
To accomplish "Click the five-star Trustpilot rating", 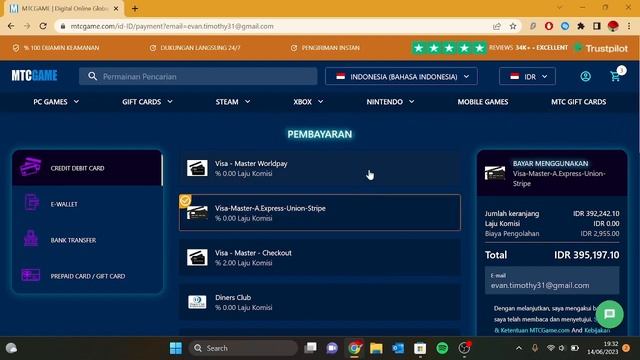I will point(449,48).
